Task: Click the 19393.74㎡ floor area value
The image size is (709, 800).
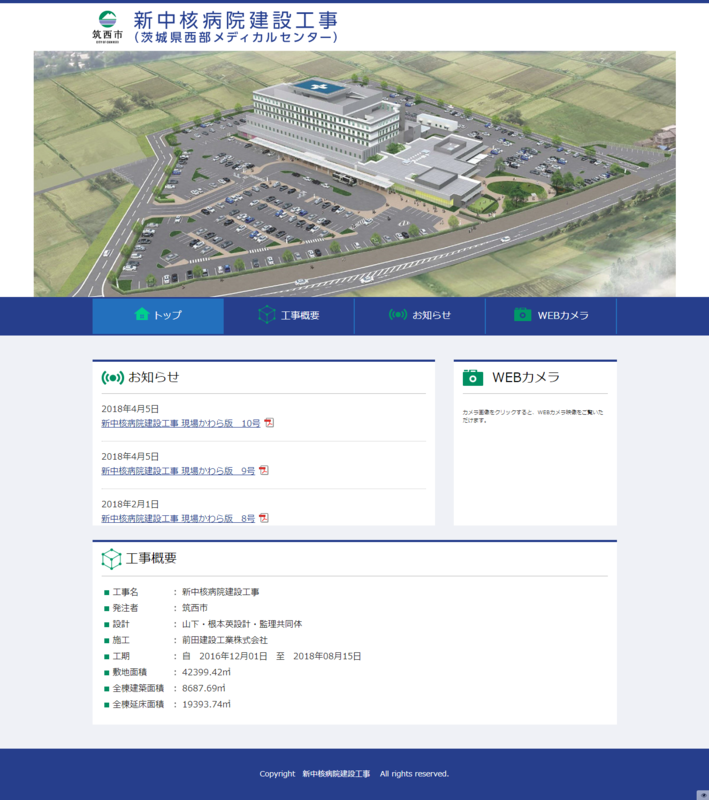Action: coord(207,705)
